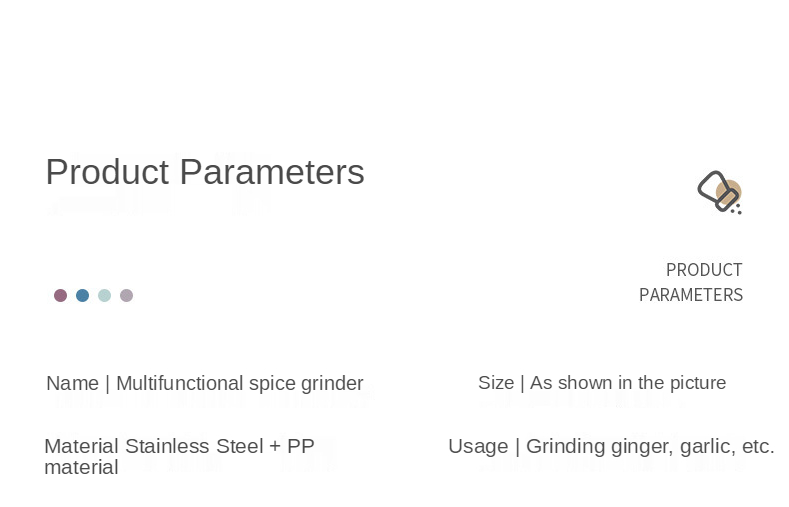This screenshot has height=507, width=789.
Task: Click the small uppercase "PRODUCT" text
Action: click(704, 270)
